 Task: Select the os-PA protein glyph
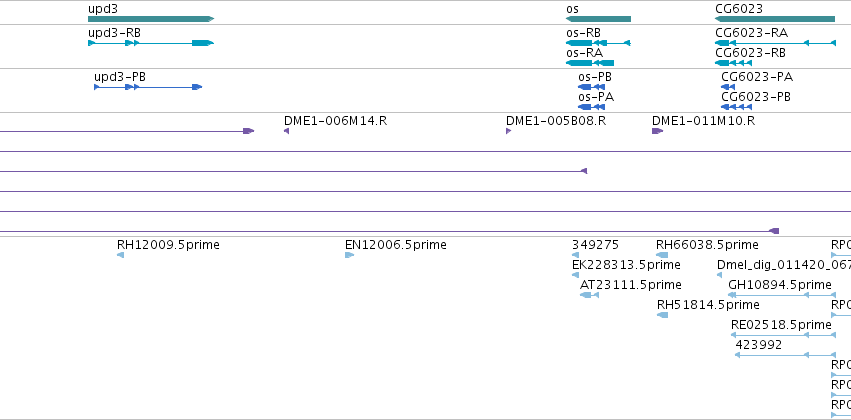pos(591,107)
